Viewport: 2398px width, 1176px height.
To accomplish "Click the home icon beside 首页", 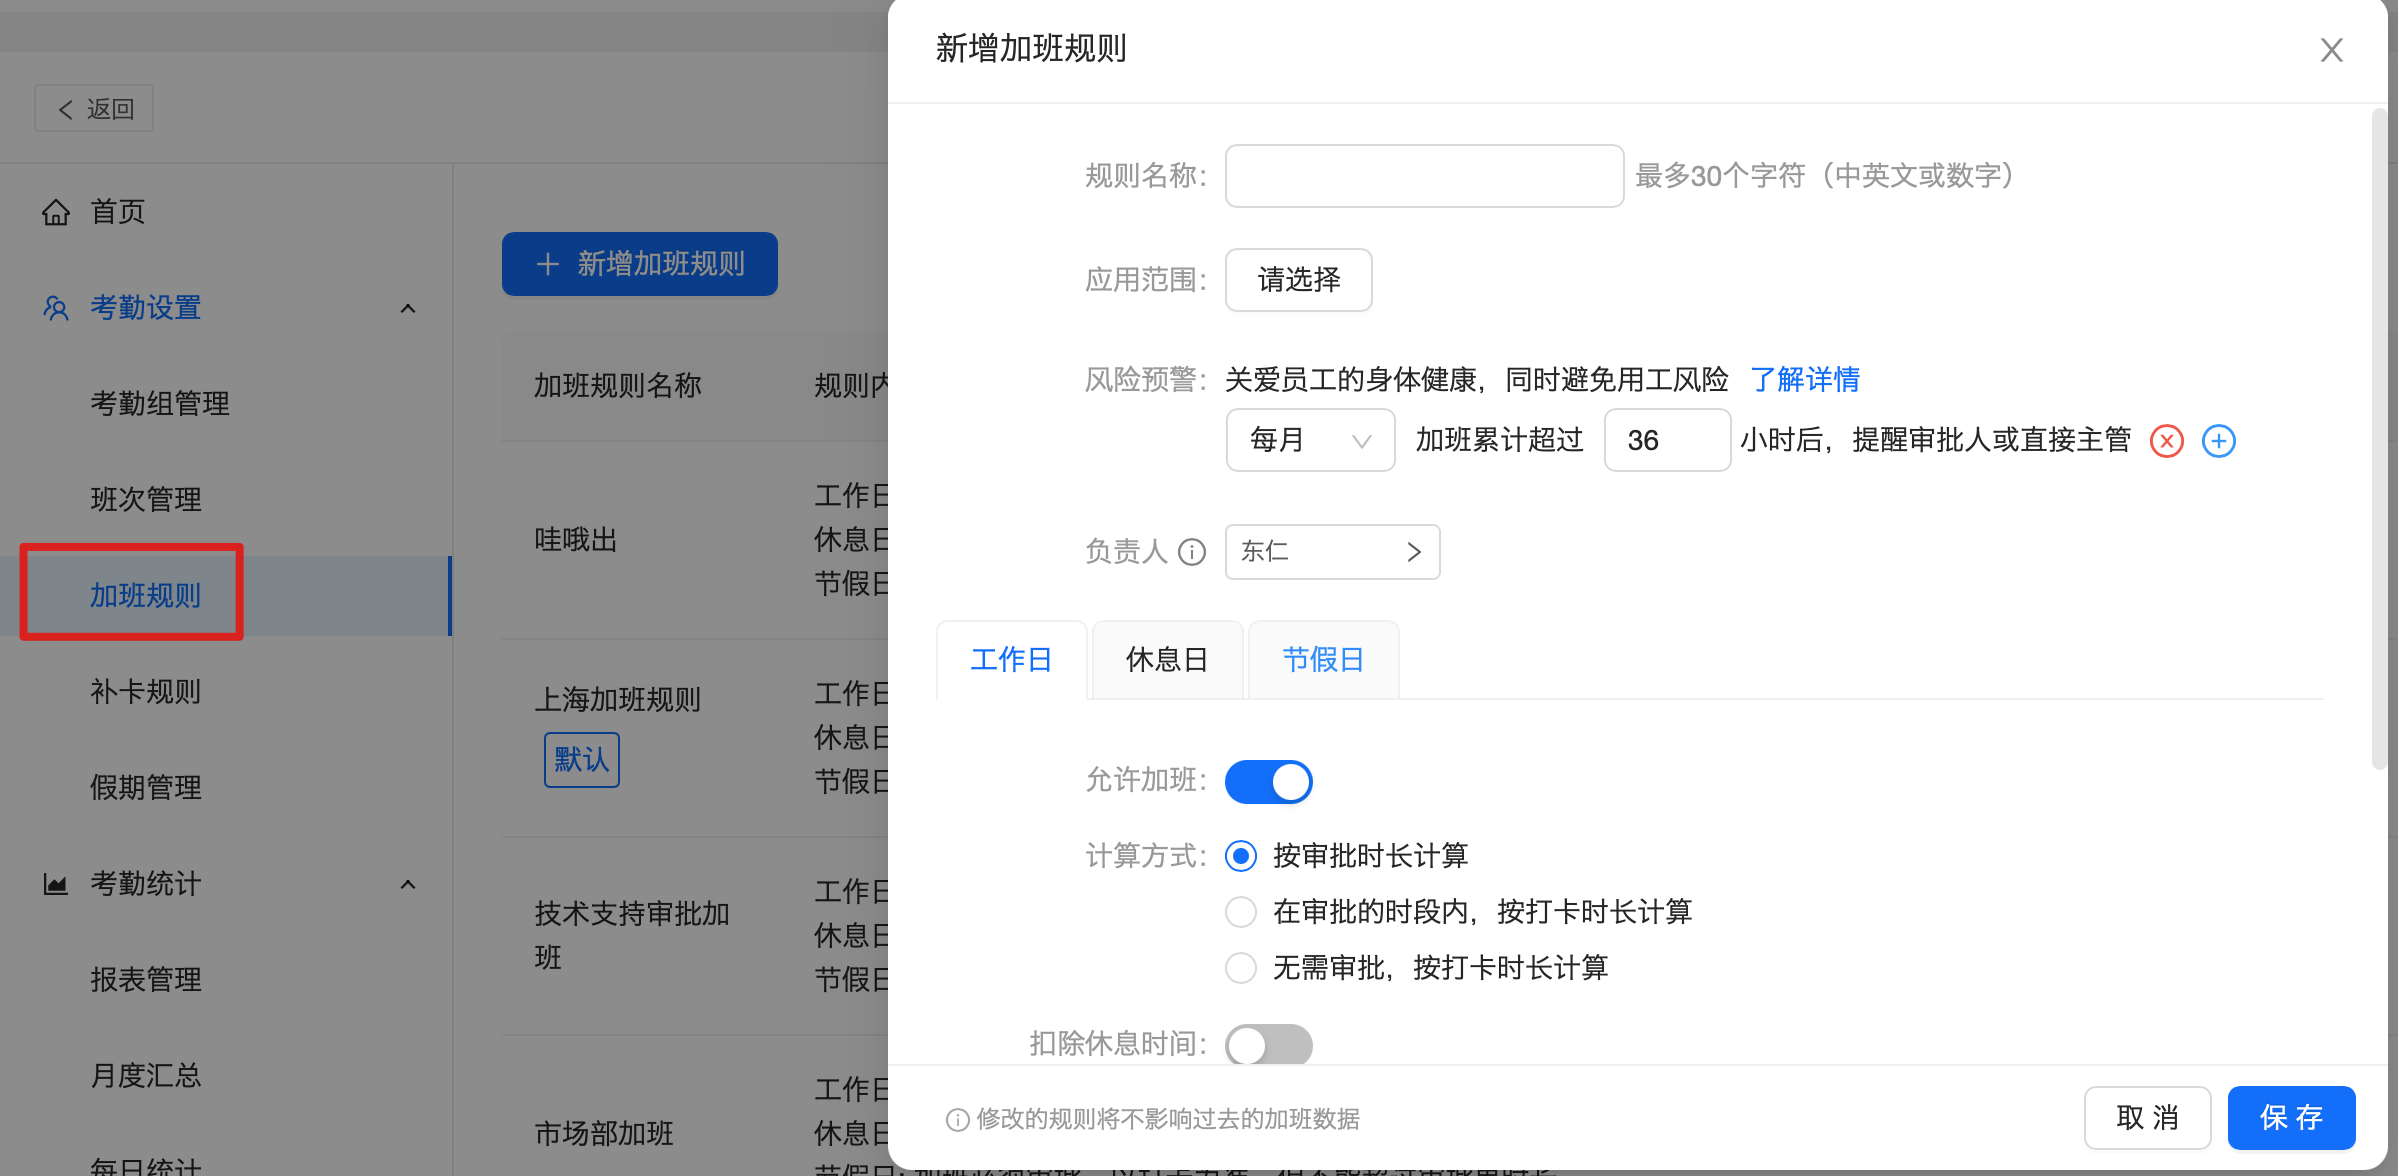I will (x=56, y=212).
